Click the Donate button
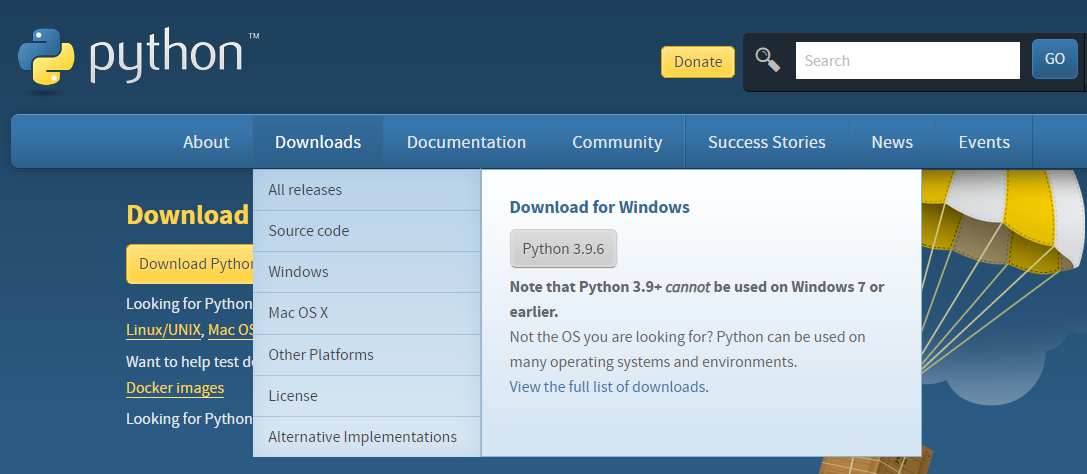 tap(697, 62)
